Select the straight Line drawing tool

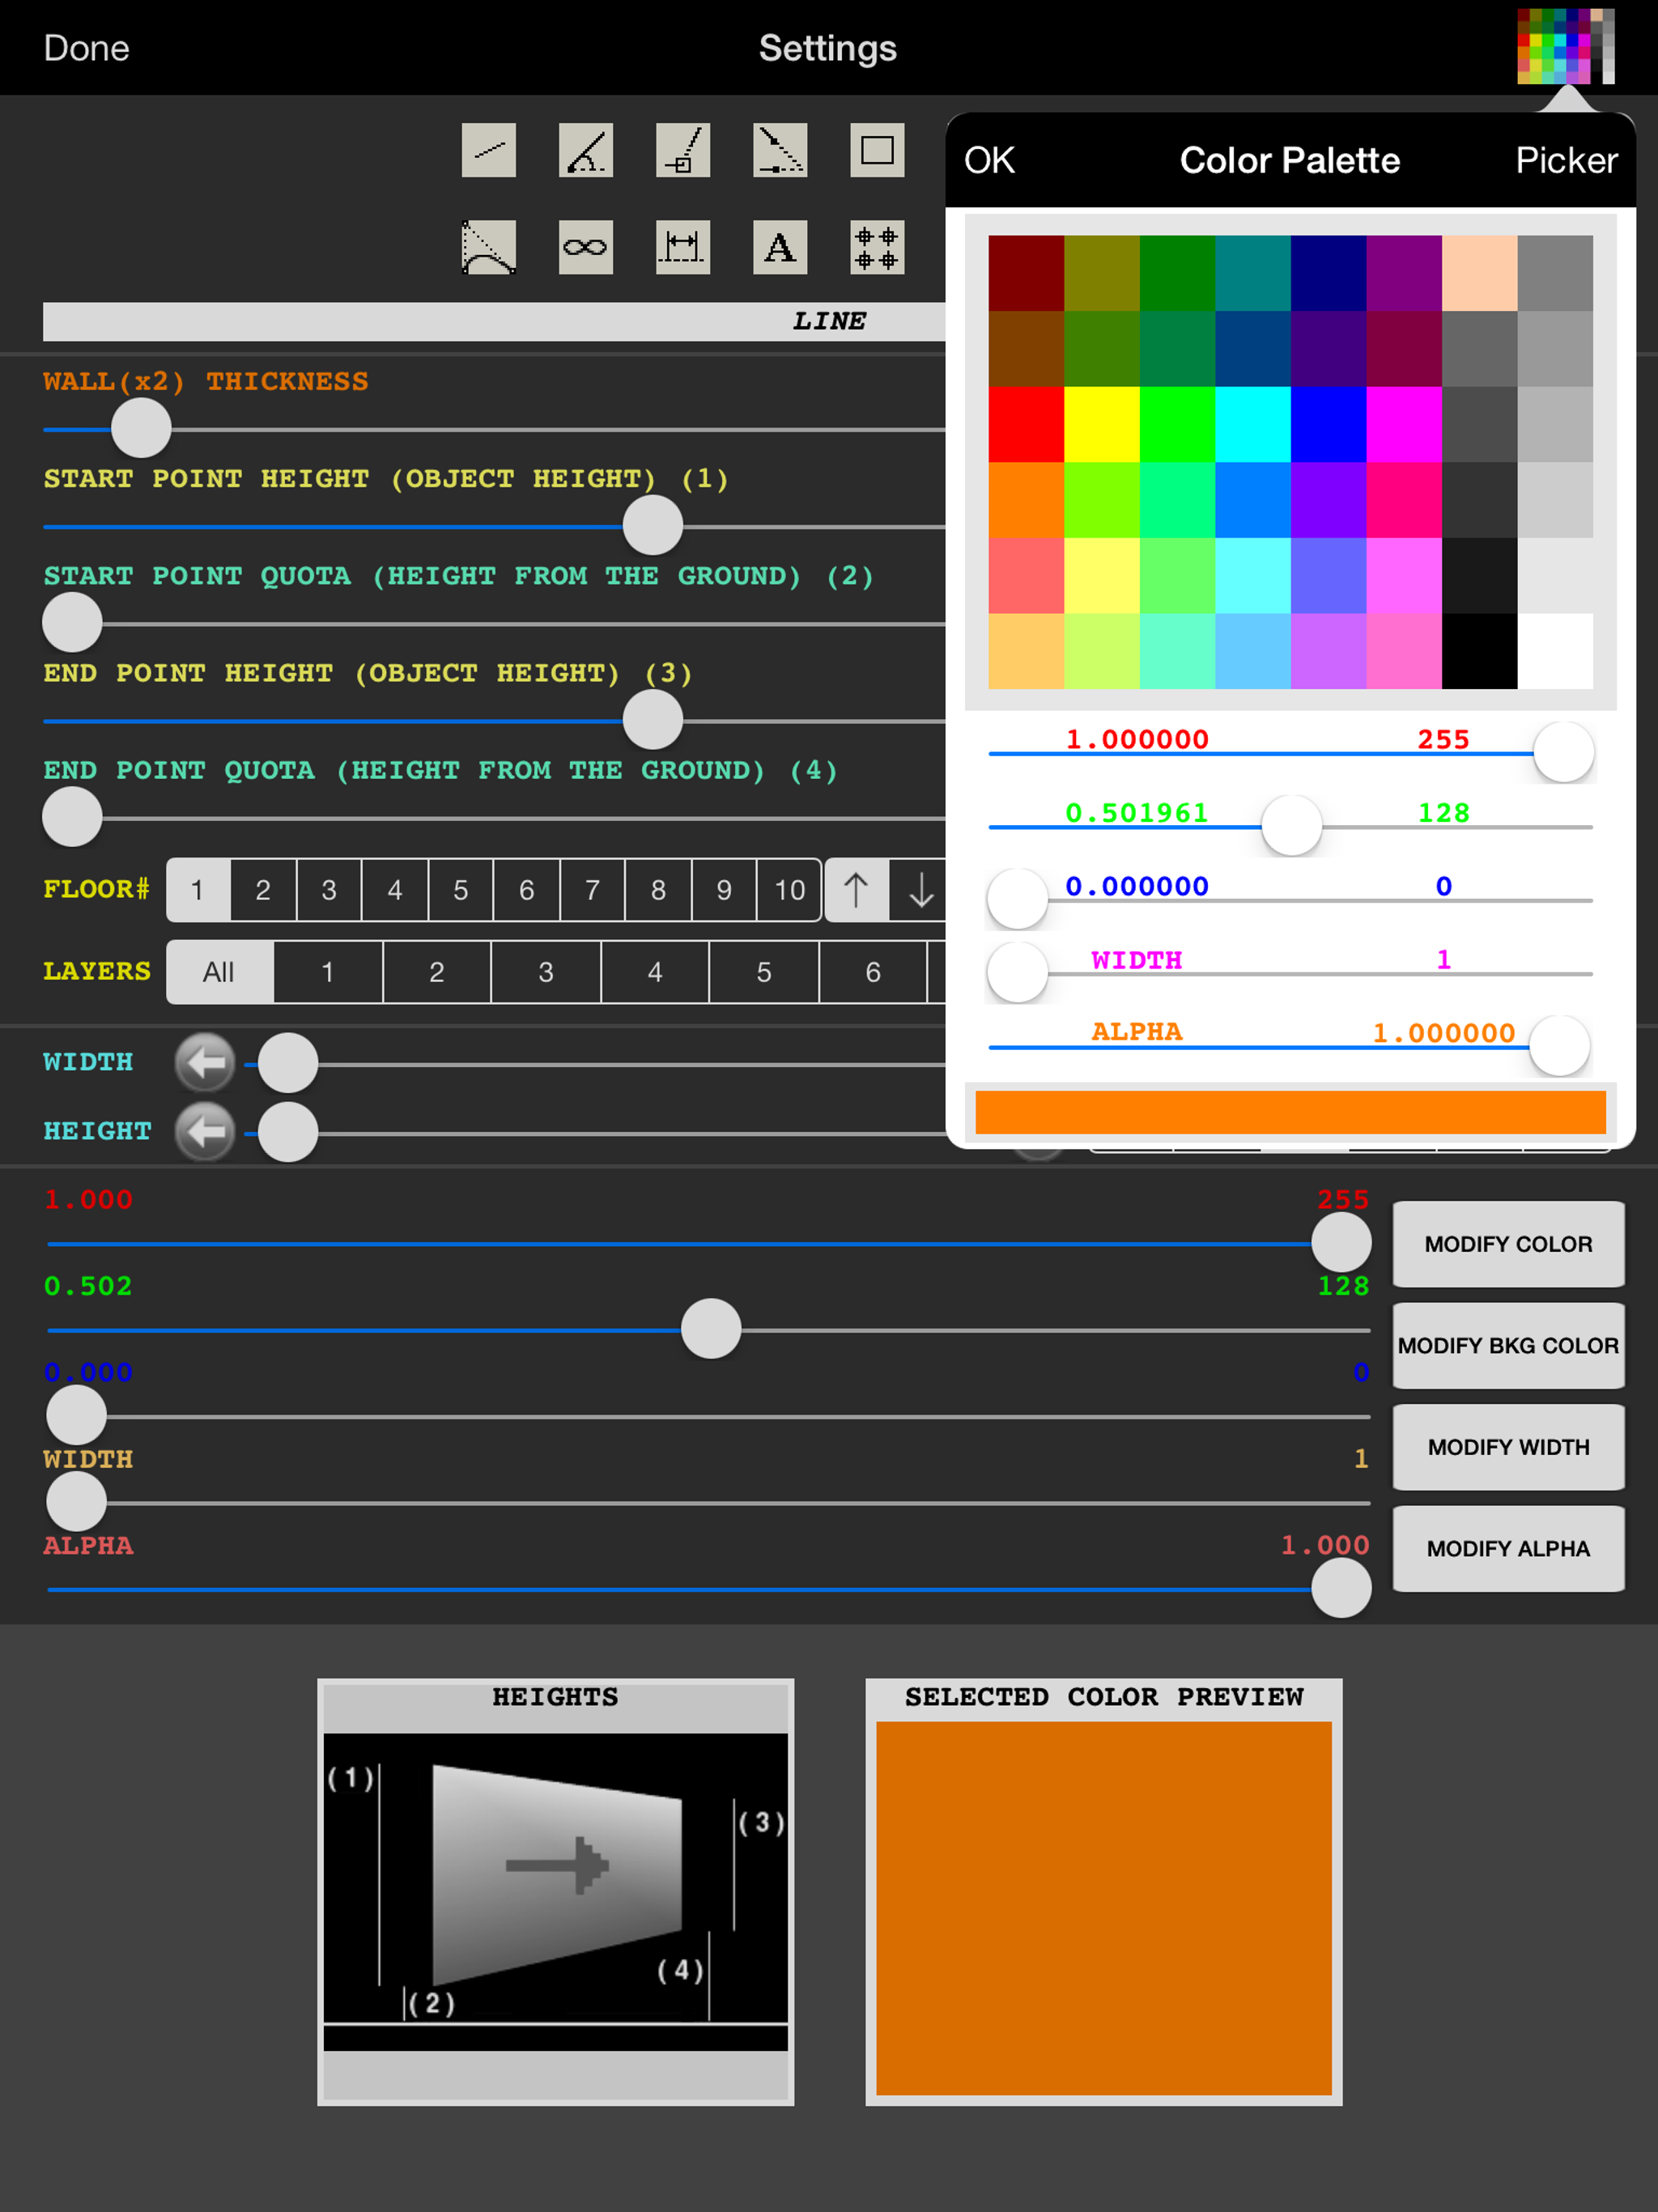click(x=488, y=150)
